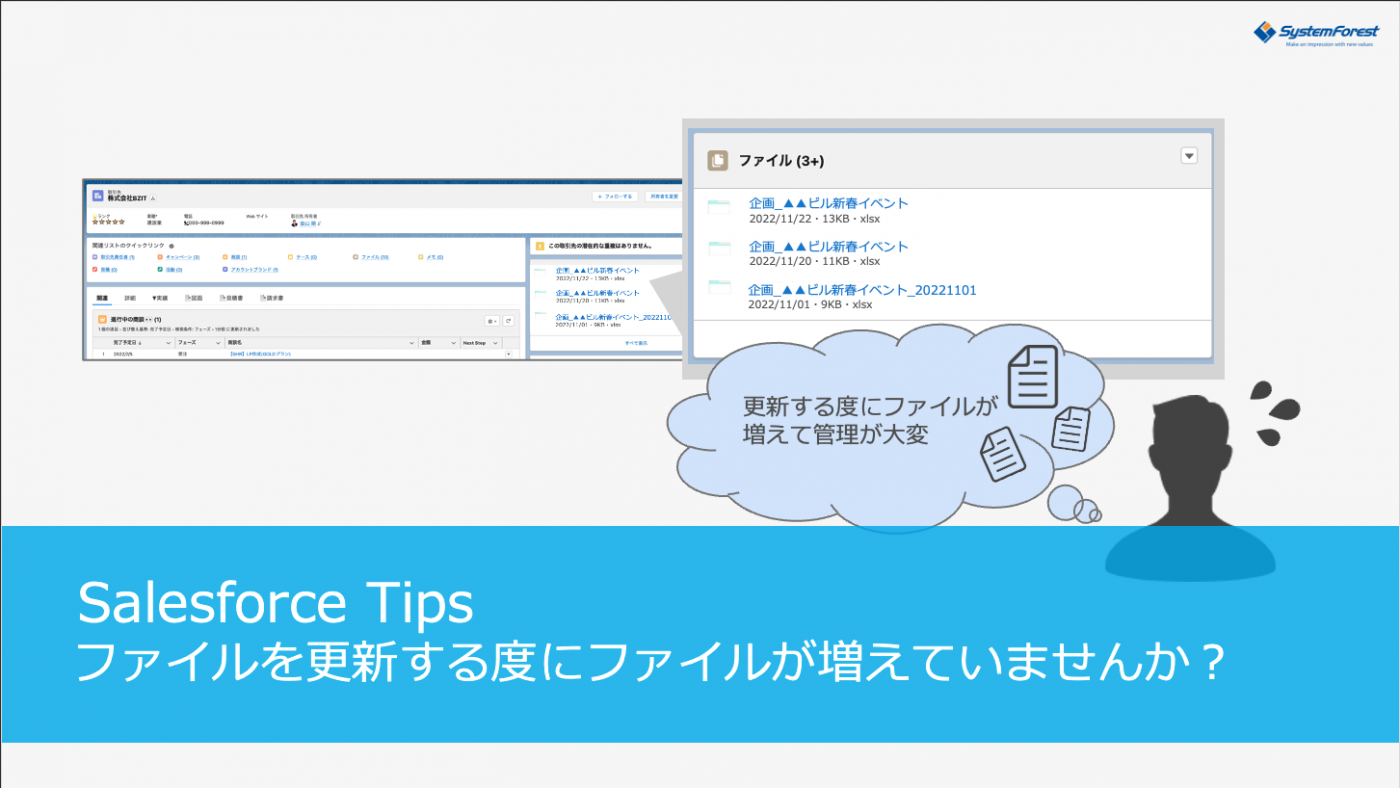Click the icon next to メモ quick link

420,257
